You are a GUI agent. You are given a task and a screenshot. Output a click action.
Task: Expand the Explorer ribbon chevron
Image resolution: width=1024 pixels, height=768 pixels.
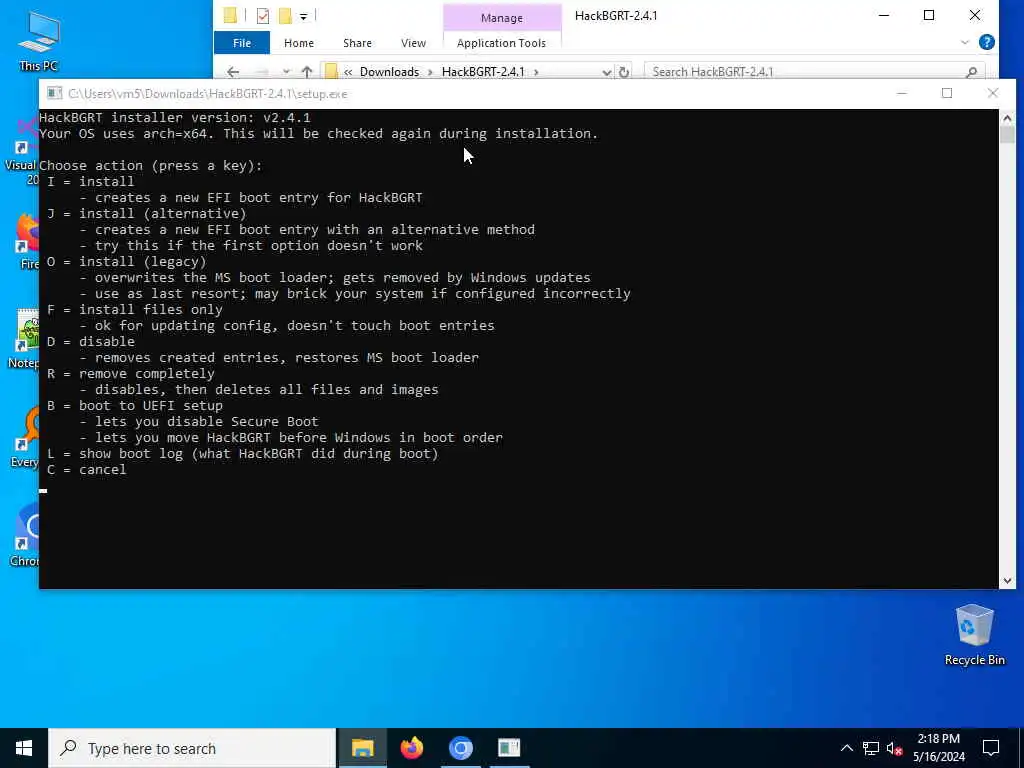(x=965, y=43)
